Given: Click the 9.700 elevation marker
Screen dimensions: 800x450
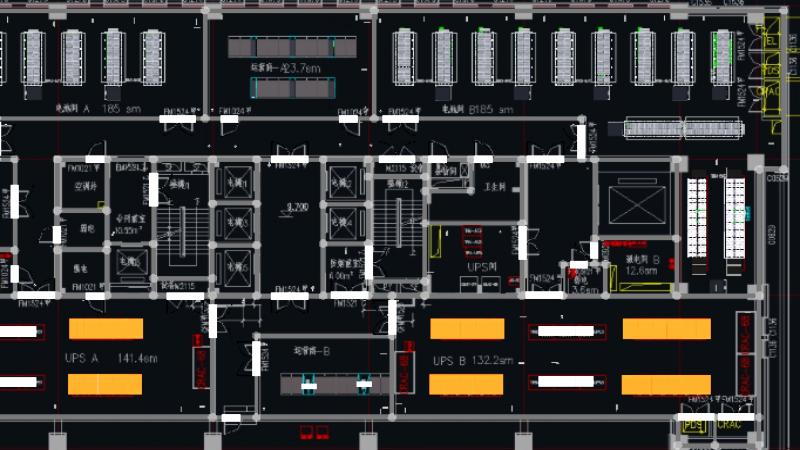Looking at the screenshot, I should pyautogui.click(x=296, y=207).
